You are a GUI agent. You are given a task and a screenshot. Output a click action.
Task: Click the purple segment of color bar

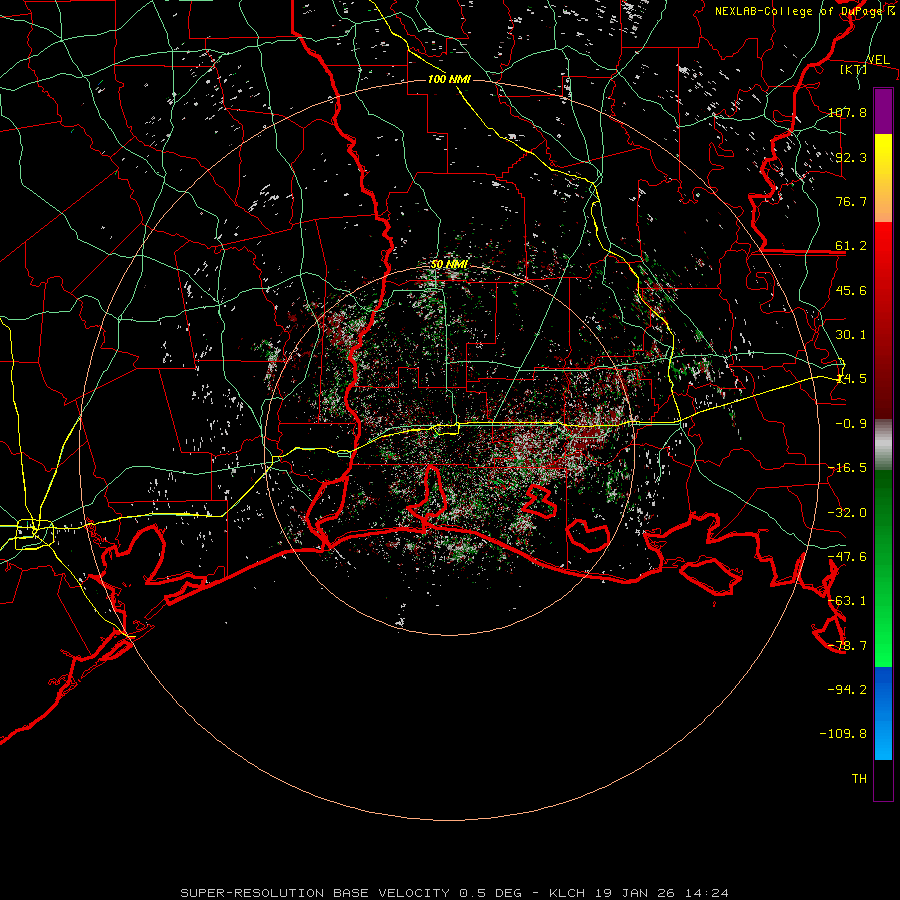click(883, 111)
